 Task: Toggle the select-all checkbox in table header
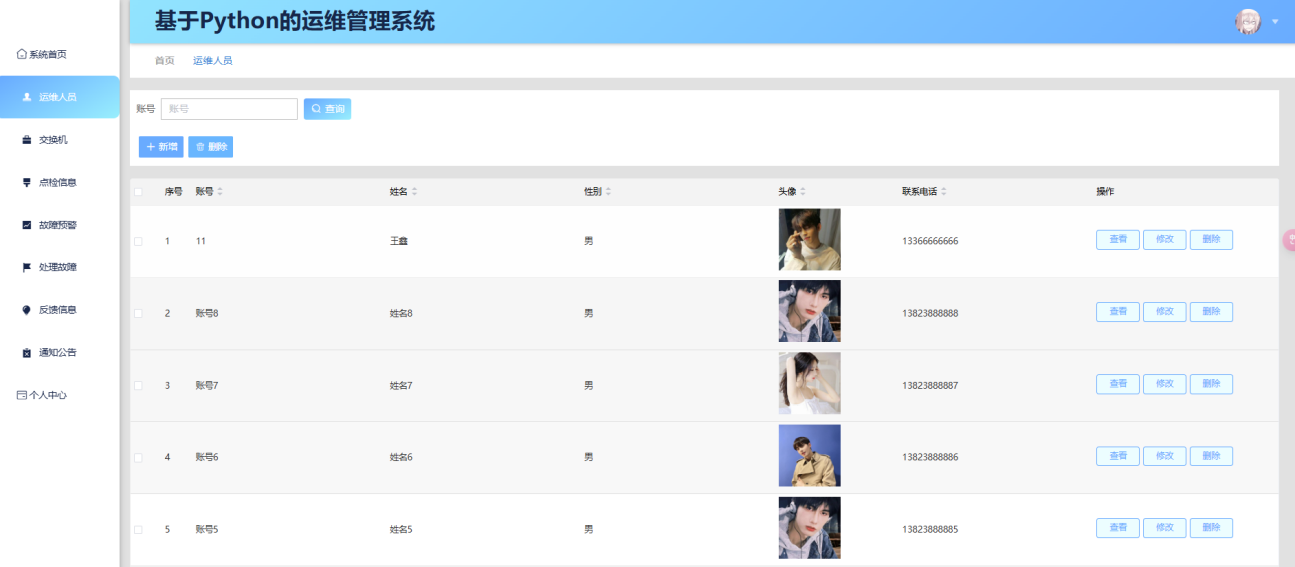point(138,192)
